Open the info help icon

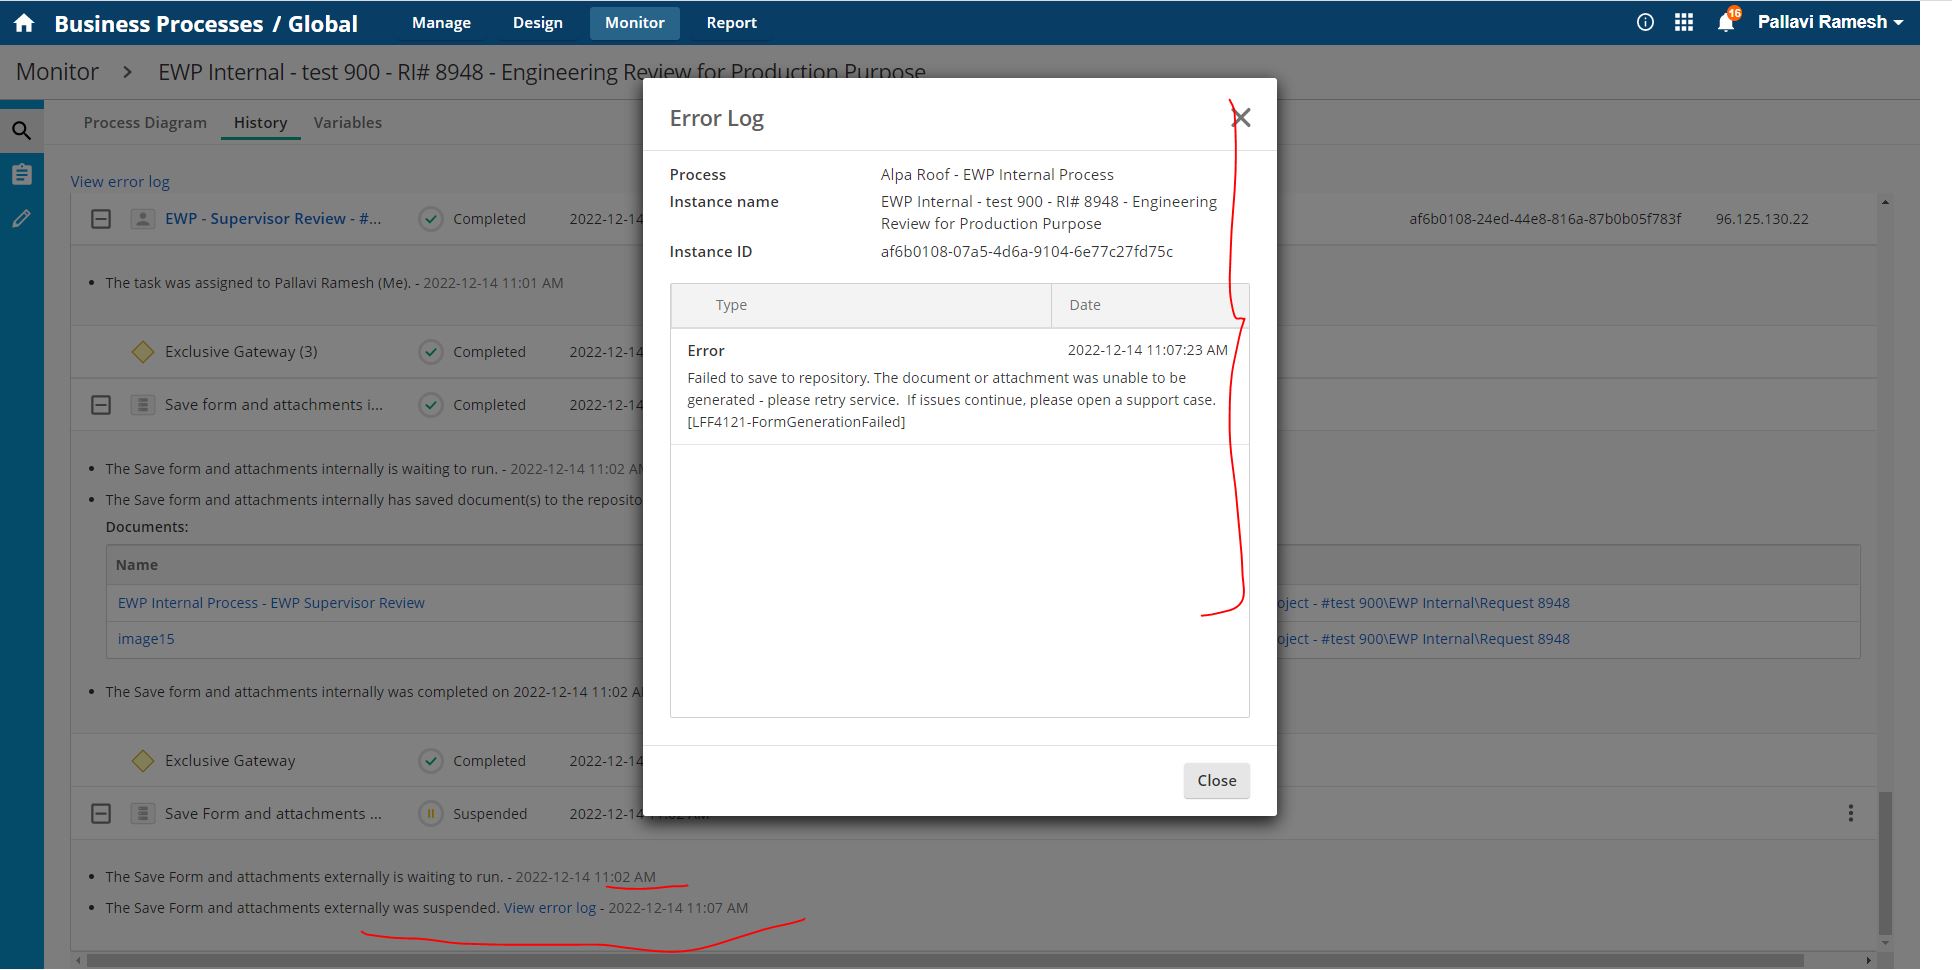[x=1645, y=22]
